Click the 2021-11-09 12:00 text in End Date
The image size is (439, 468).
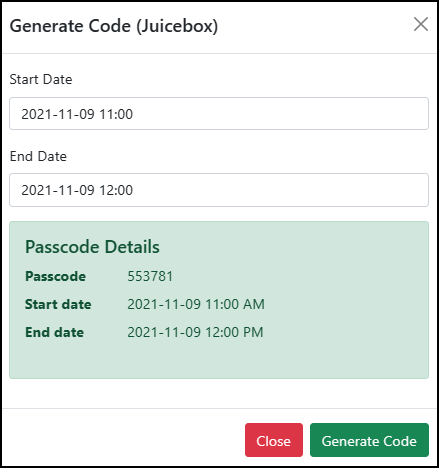77,190
